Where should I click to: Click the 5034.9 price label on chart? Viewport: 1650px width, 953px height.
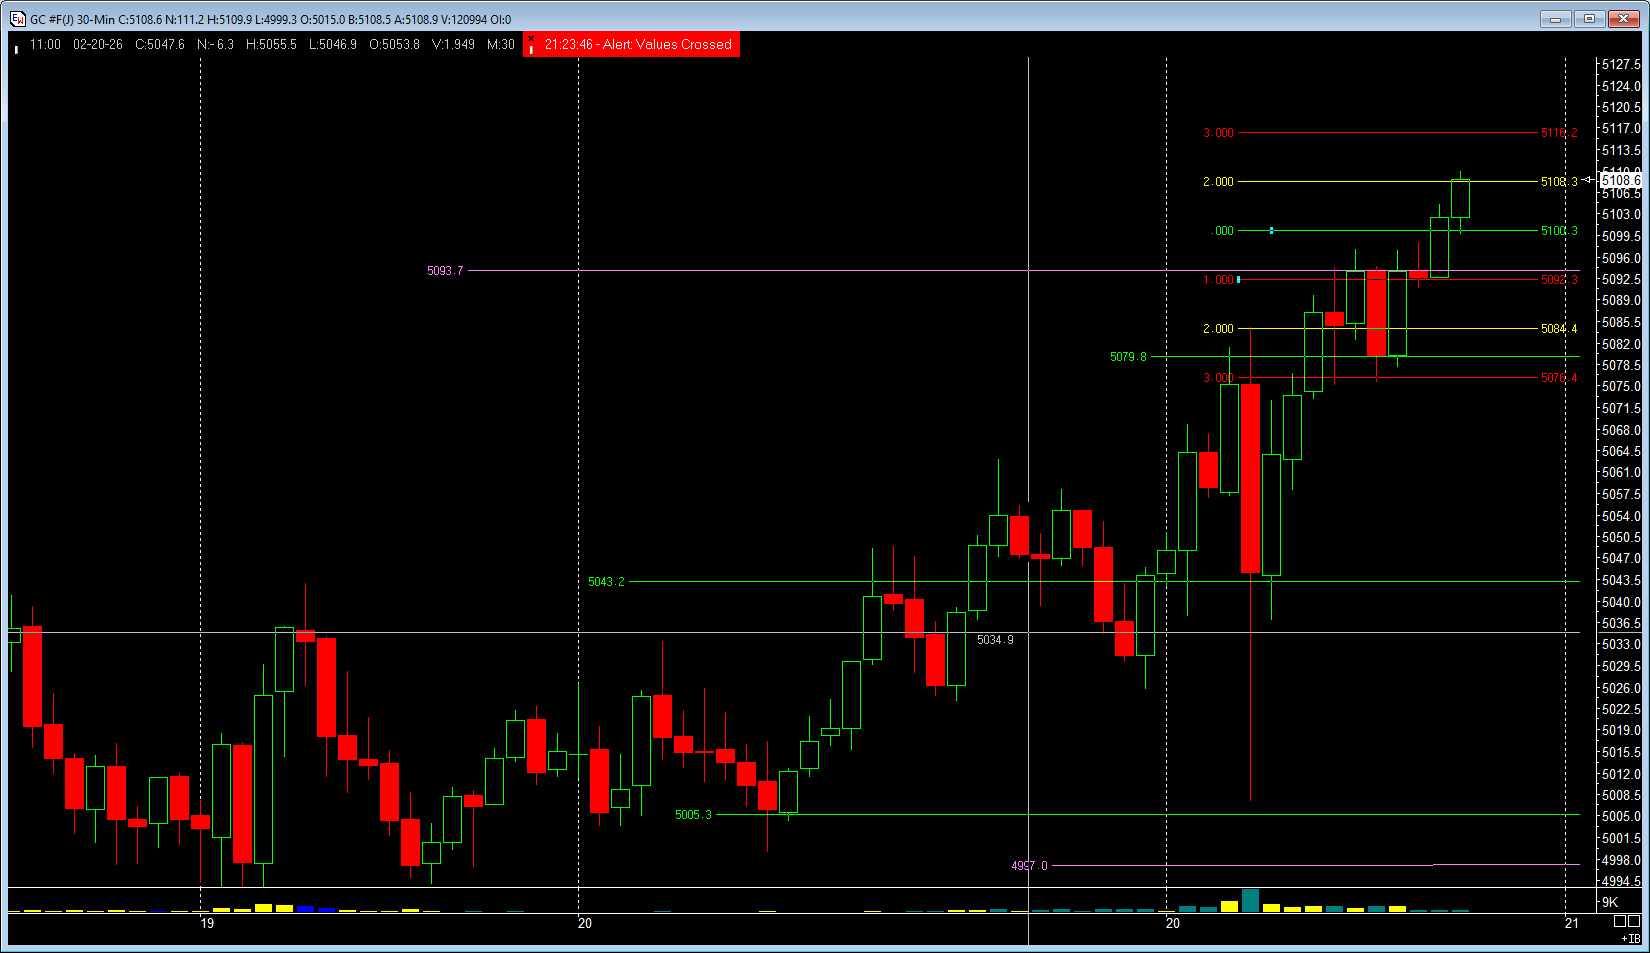point(995,640)
